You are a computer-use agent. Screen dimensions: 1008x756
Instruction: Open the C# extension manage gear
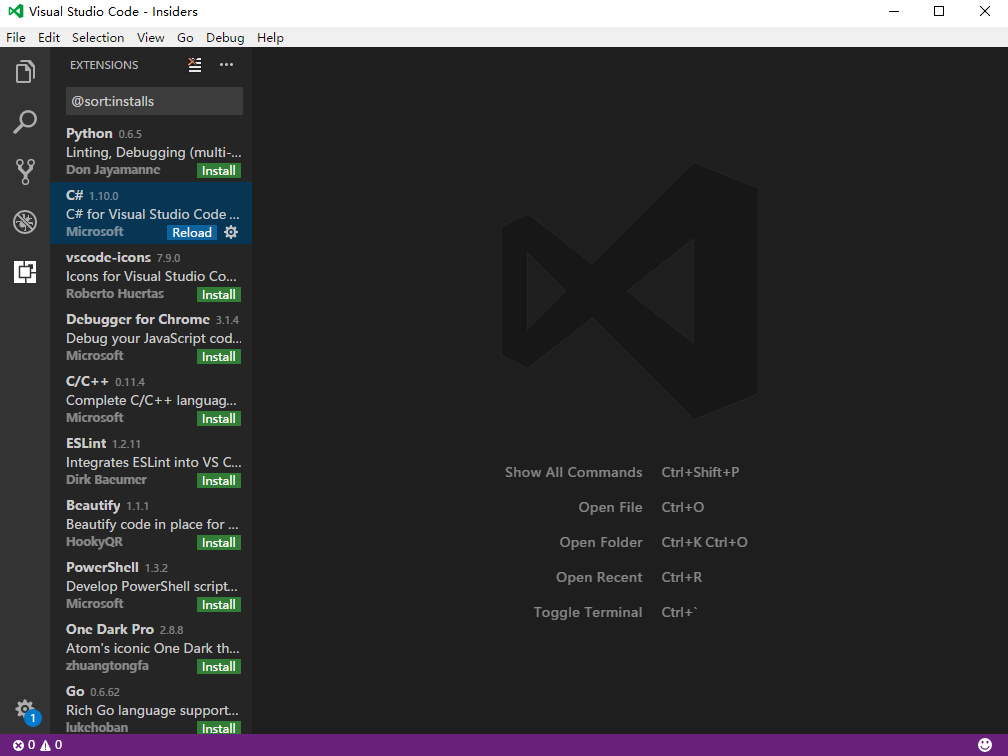coord(231,232)
